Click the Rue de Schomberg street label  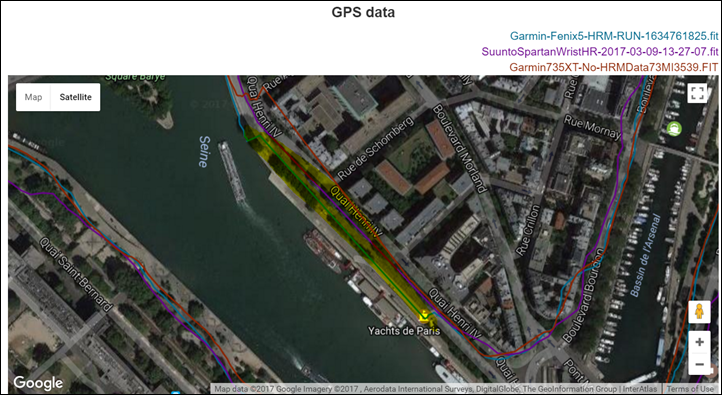(x=375, y=148)
